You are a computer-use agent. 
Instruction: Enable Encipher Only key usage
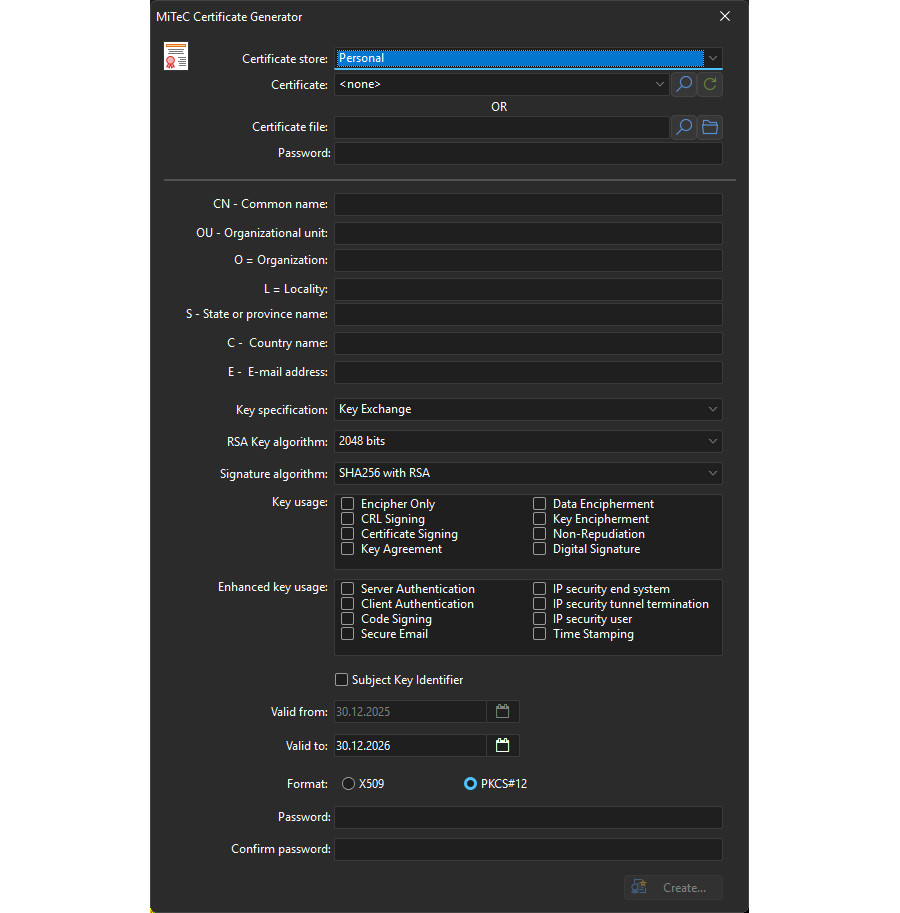(348, 504)
